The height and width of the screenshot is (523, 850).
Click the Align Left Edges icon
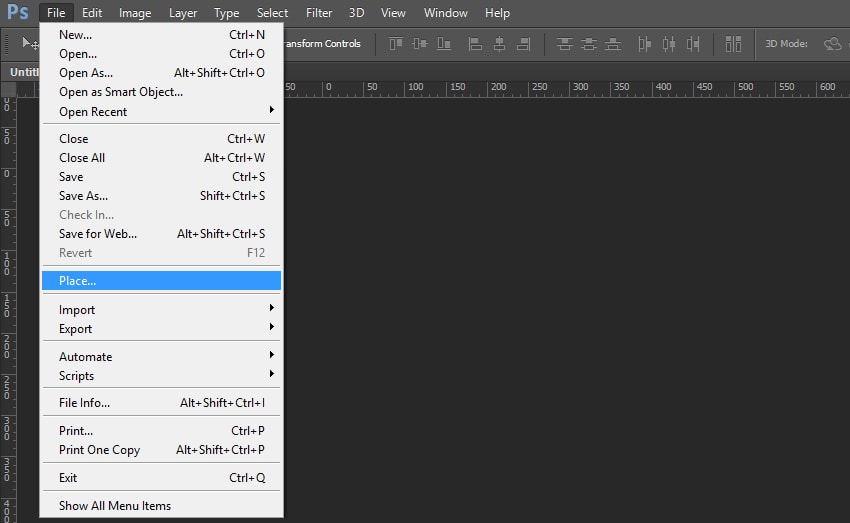coord(475,44)
